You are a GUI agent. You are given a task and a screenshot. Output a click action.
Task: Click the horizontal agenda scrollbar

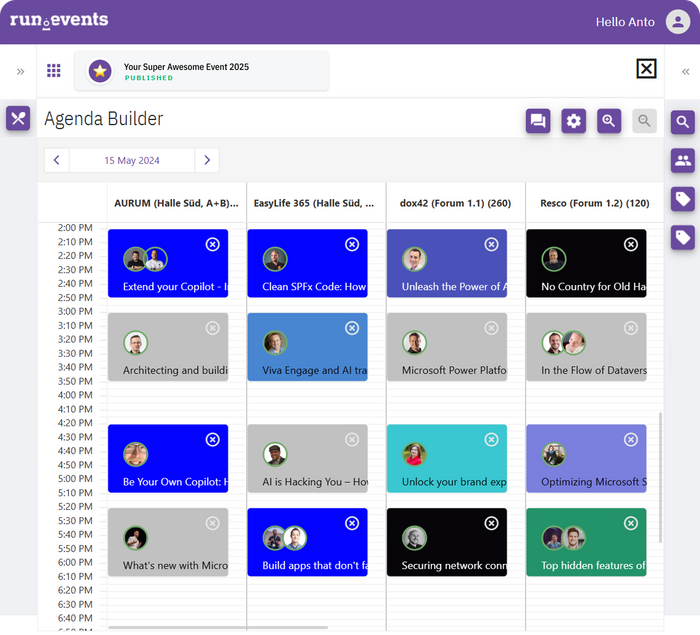(x=218, y=627)
